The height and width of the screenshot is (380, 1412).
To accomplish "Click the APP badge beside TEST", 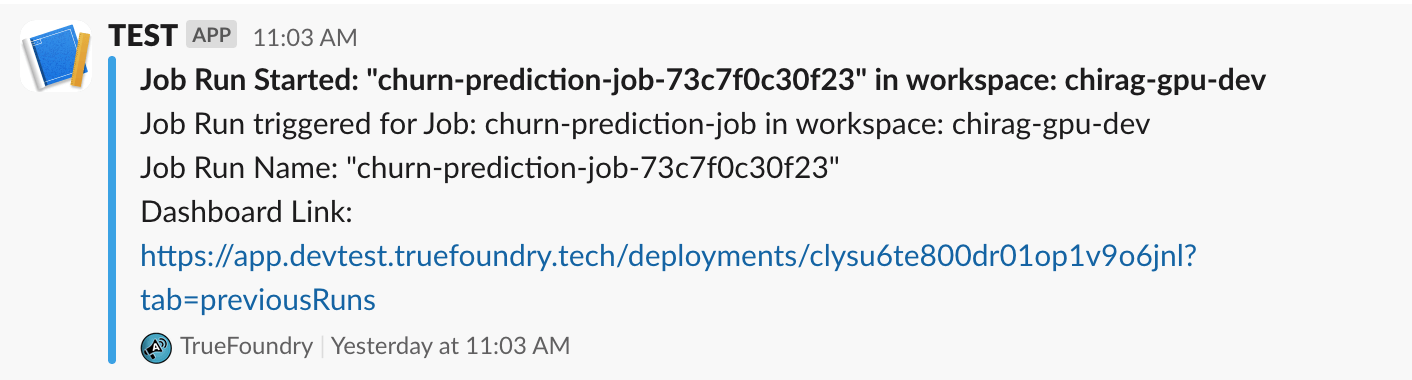I will coord(211,36).
